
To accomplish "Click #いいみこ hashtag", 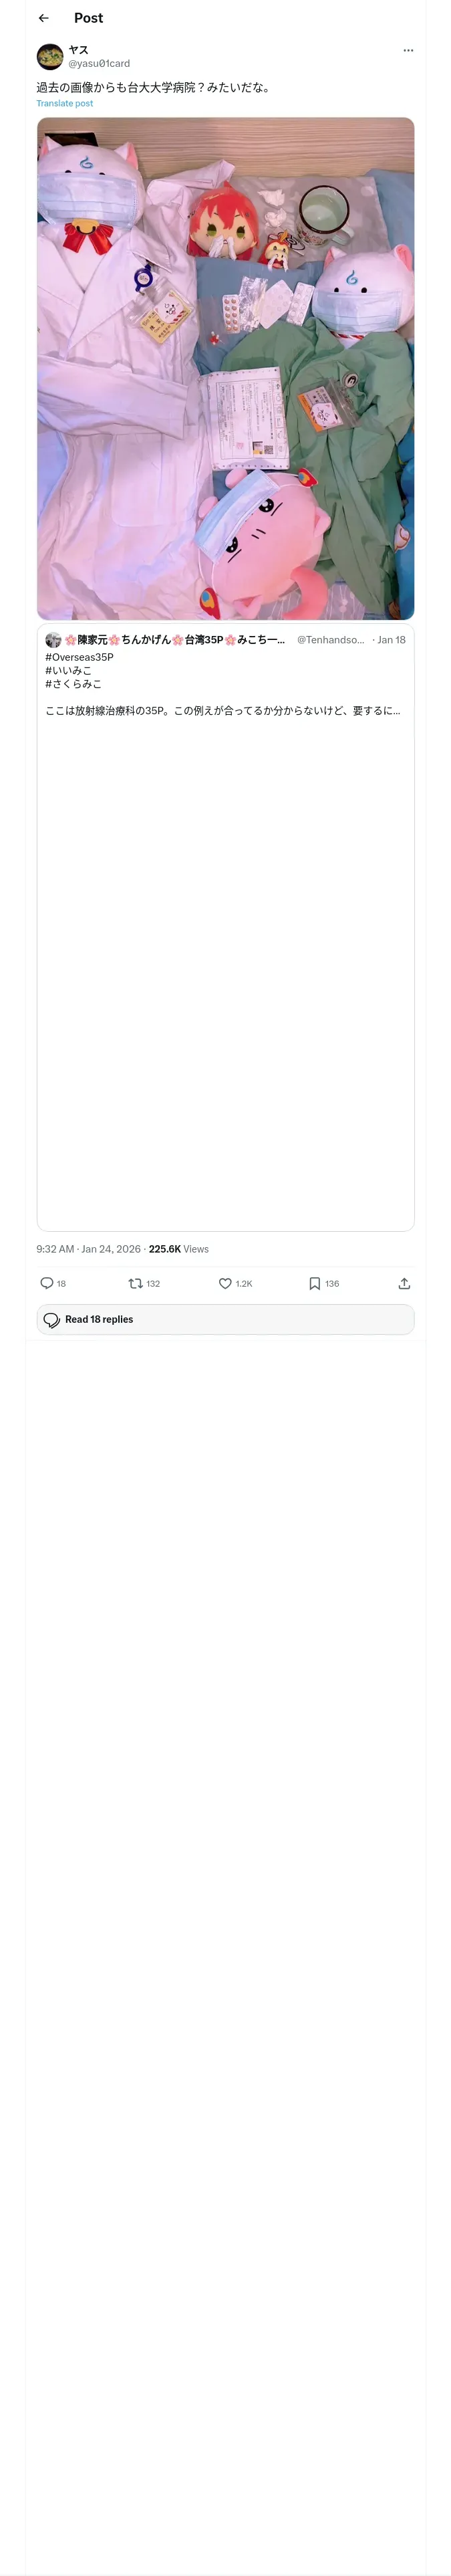I will [x=68, y=671].
